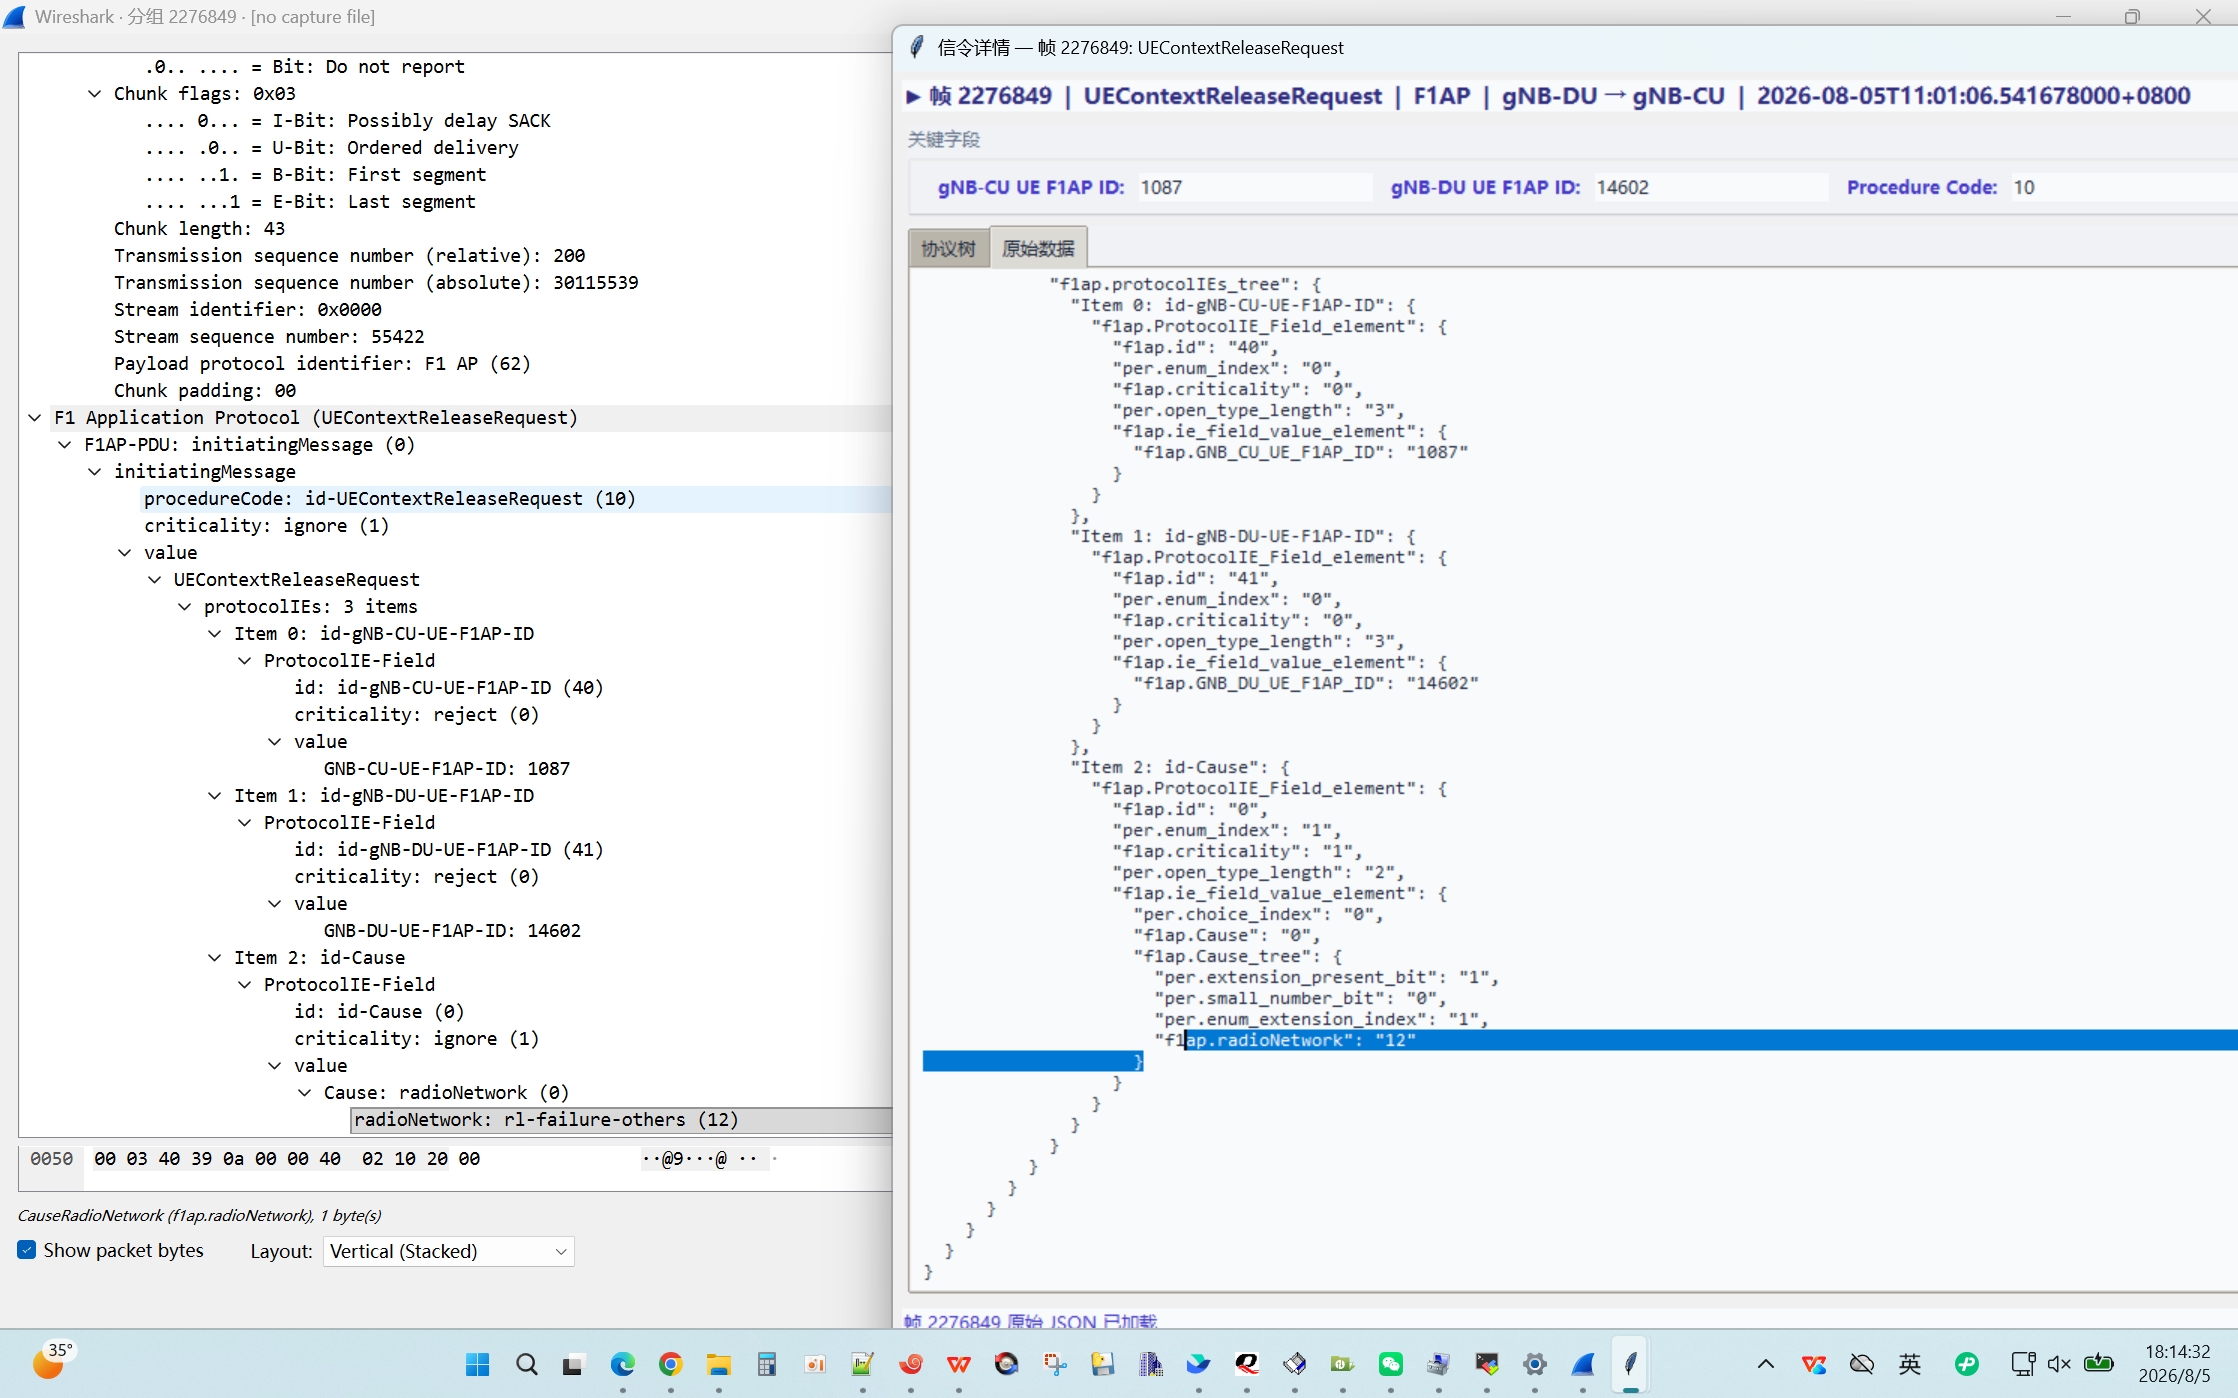Click the gNB-DU UE F1AP ID field
Viewport: 2238px width, 1398px height.
pos(1711,187)
